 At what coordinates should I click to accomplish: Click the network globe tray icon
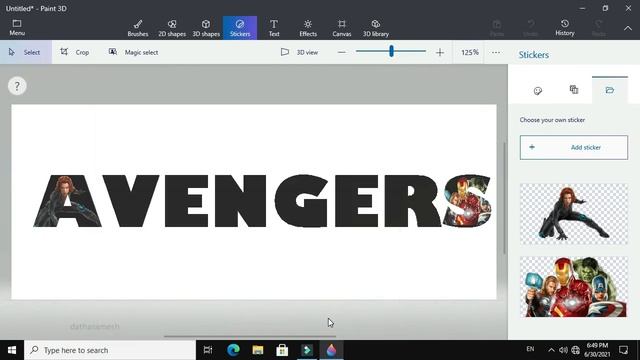576,350
